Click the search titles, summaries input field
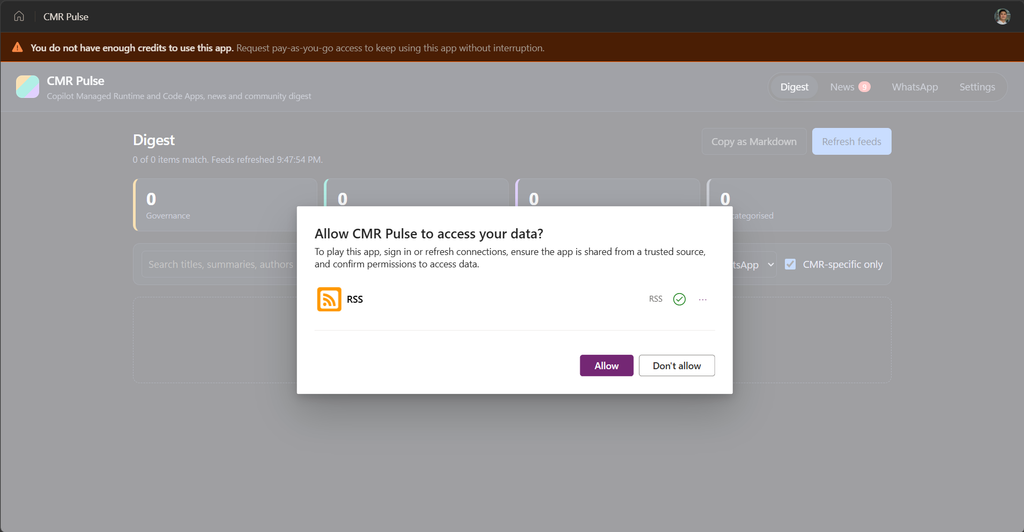 [x=219, y=264]
